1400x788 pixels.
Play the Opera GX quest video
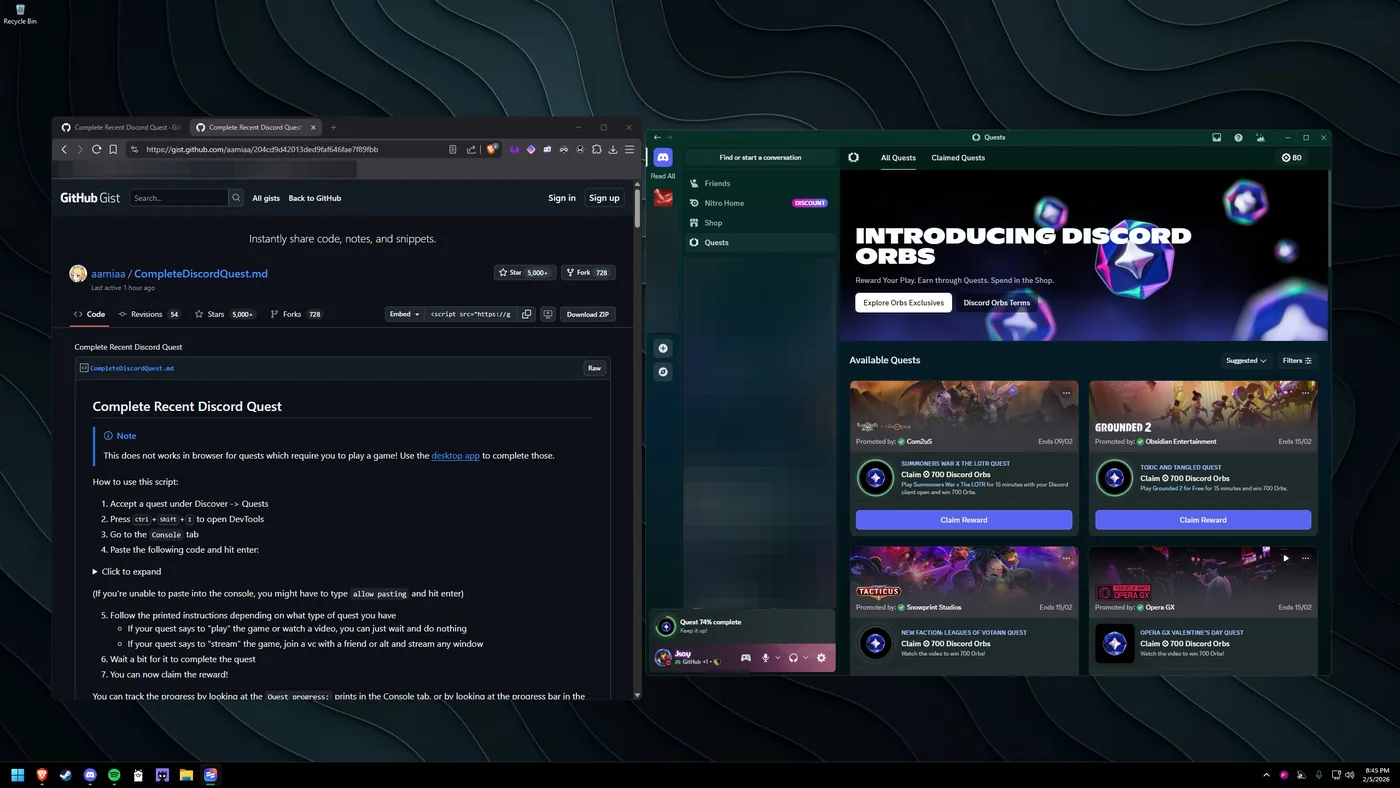coord(1286,559)
